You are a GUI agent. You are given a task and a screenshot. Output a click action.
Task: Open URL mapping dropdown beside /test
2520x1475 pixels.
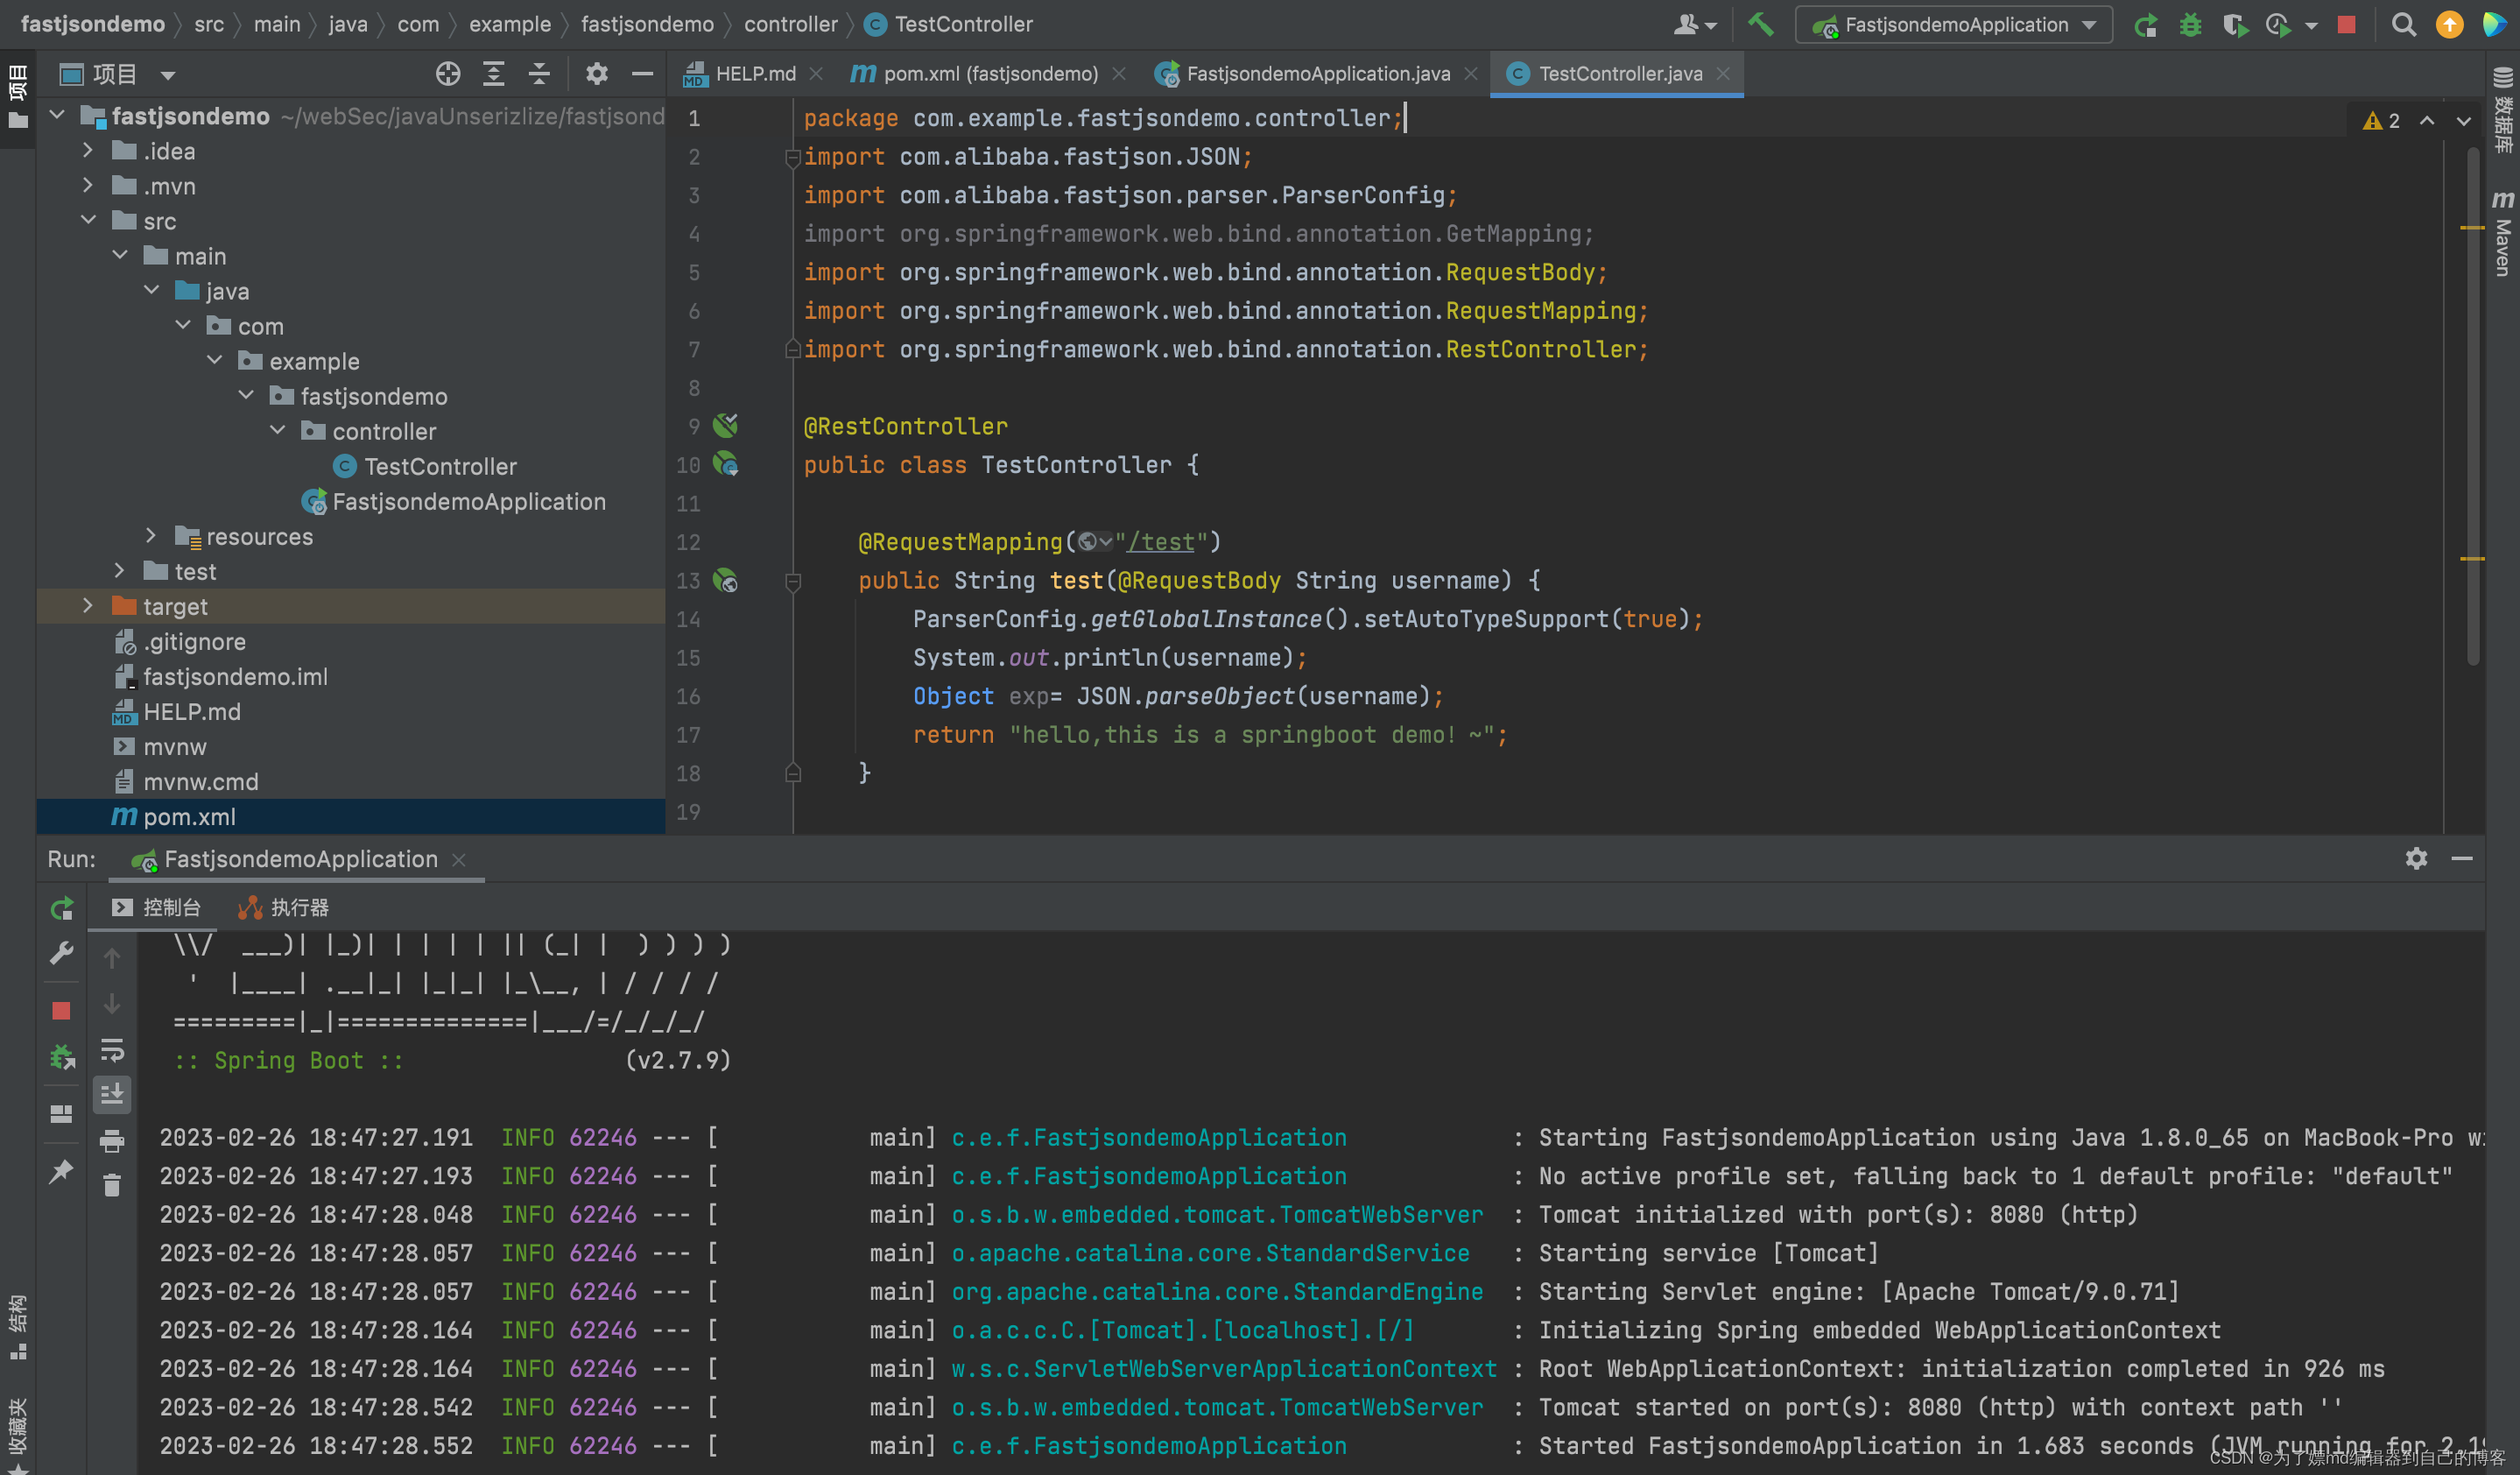(x=1095, y=542)
